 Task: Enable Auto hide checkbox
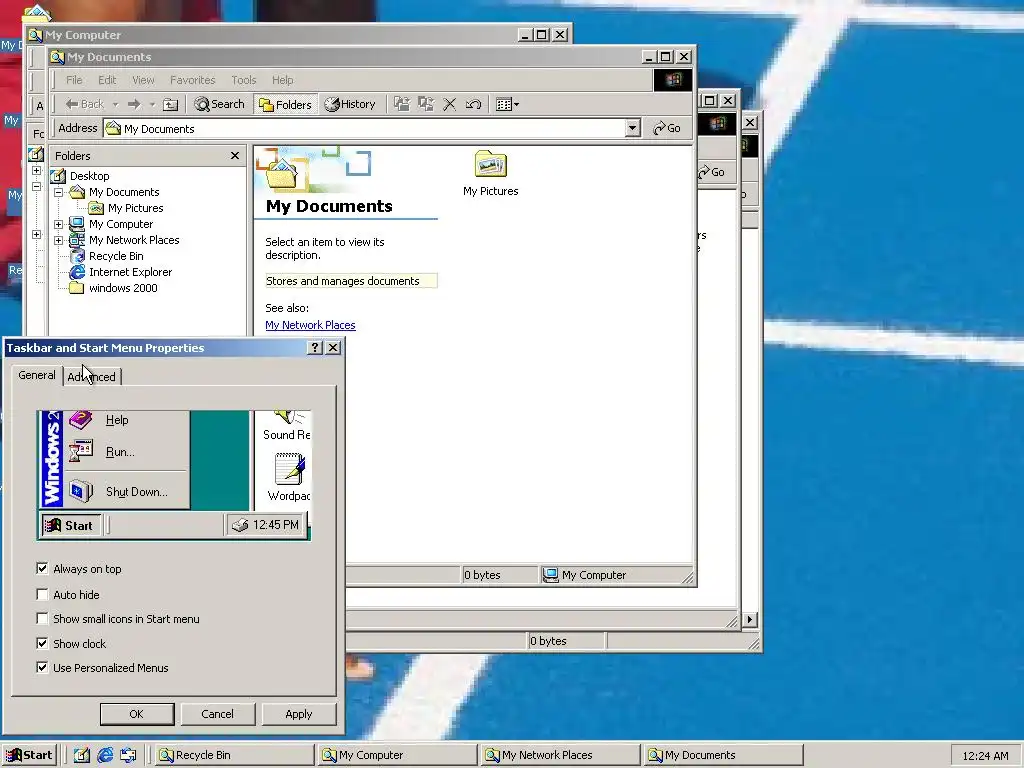(42, 594)
